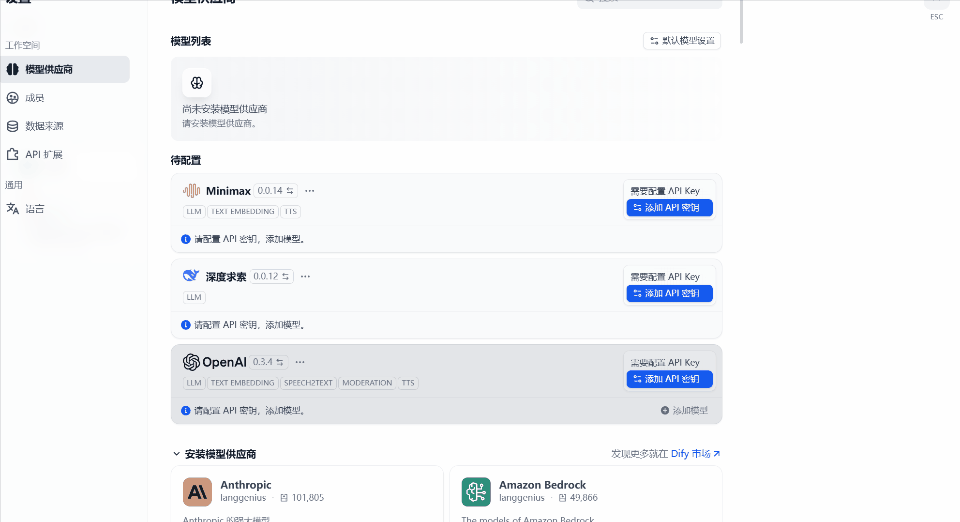Click Minimax info icon beside API notice
This screenshot has width=960, height=522.
186,239
